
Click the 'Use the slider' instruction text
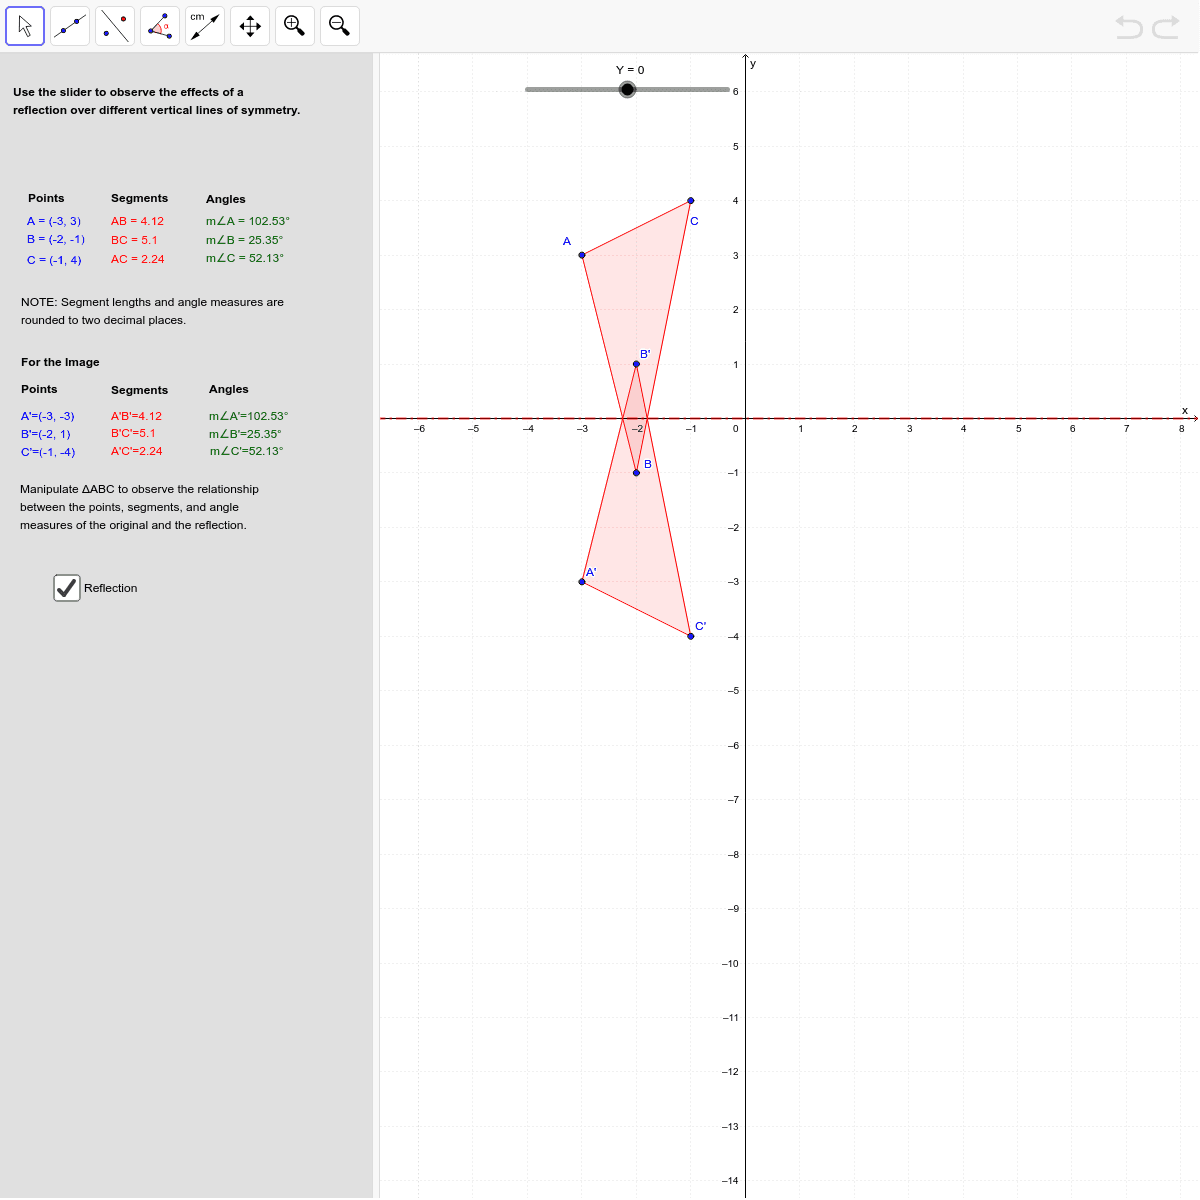[x=156, y=101]
